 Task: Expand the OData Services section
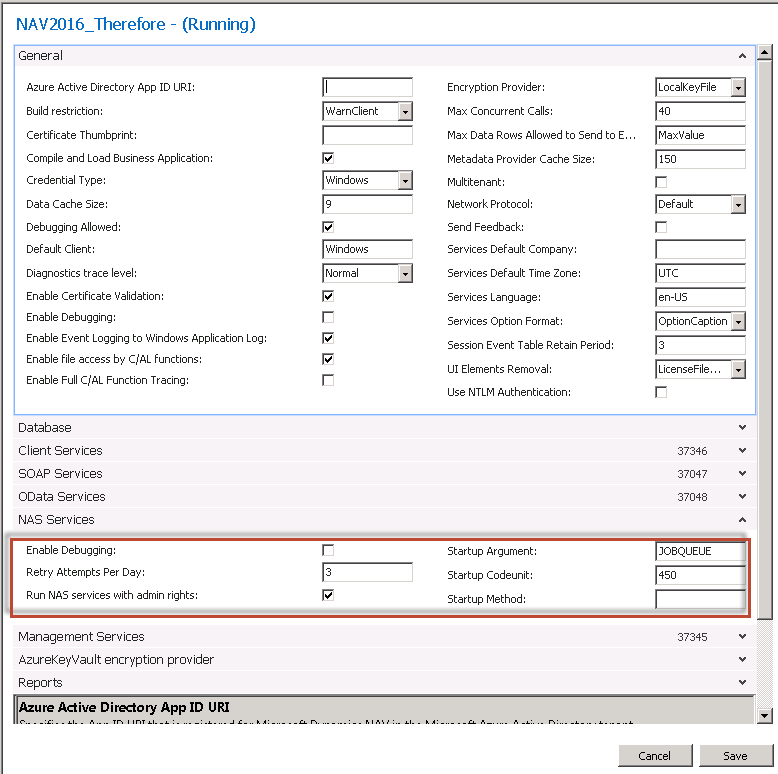click(741, 497)
